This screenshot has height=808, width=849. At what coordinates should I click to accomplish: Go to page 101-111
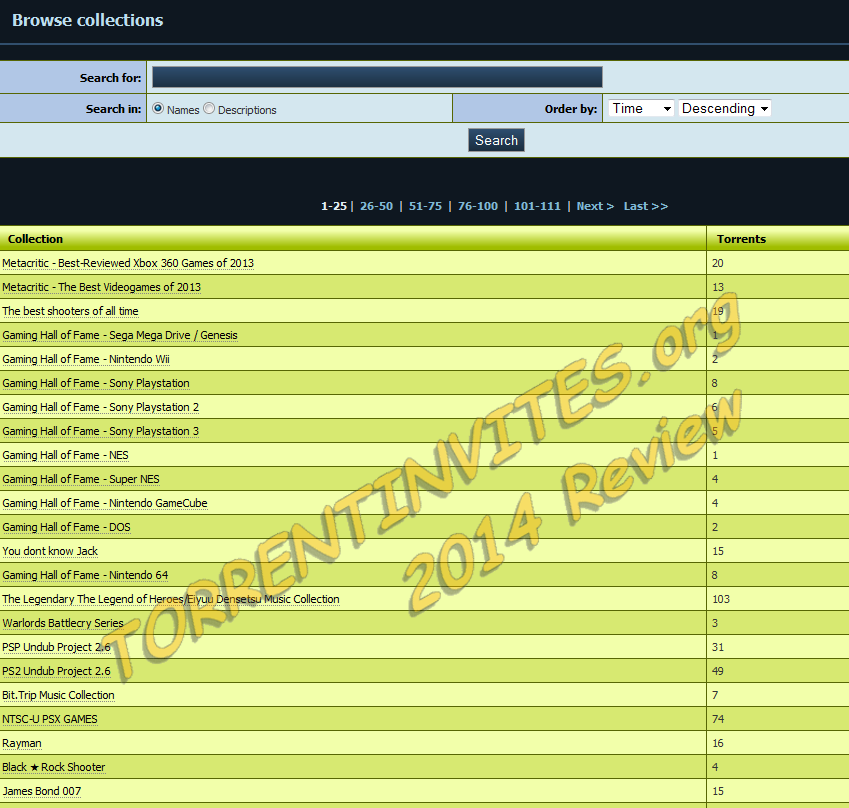[x=537, y=206]
